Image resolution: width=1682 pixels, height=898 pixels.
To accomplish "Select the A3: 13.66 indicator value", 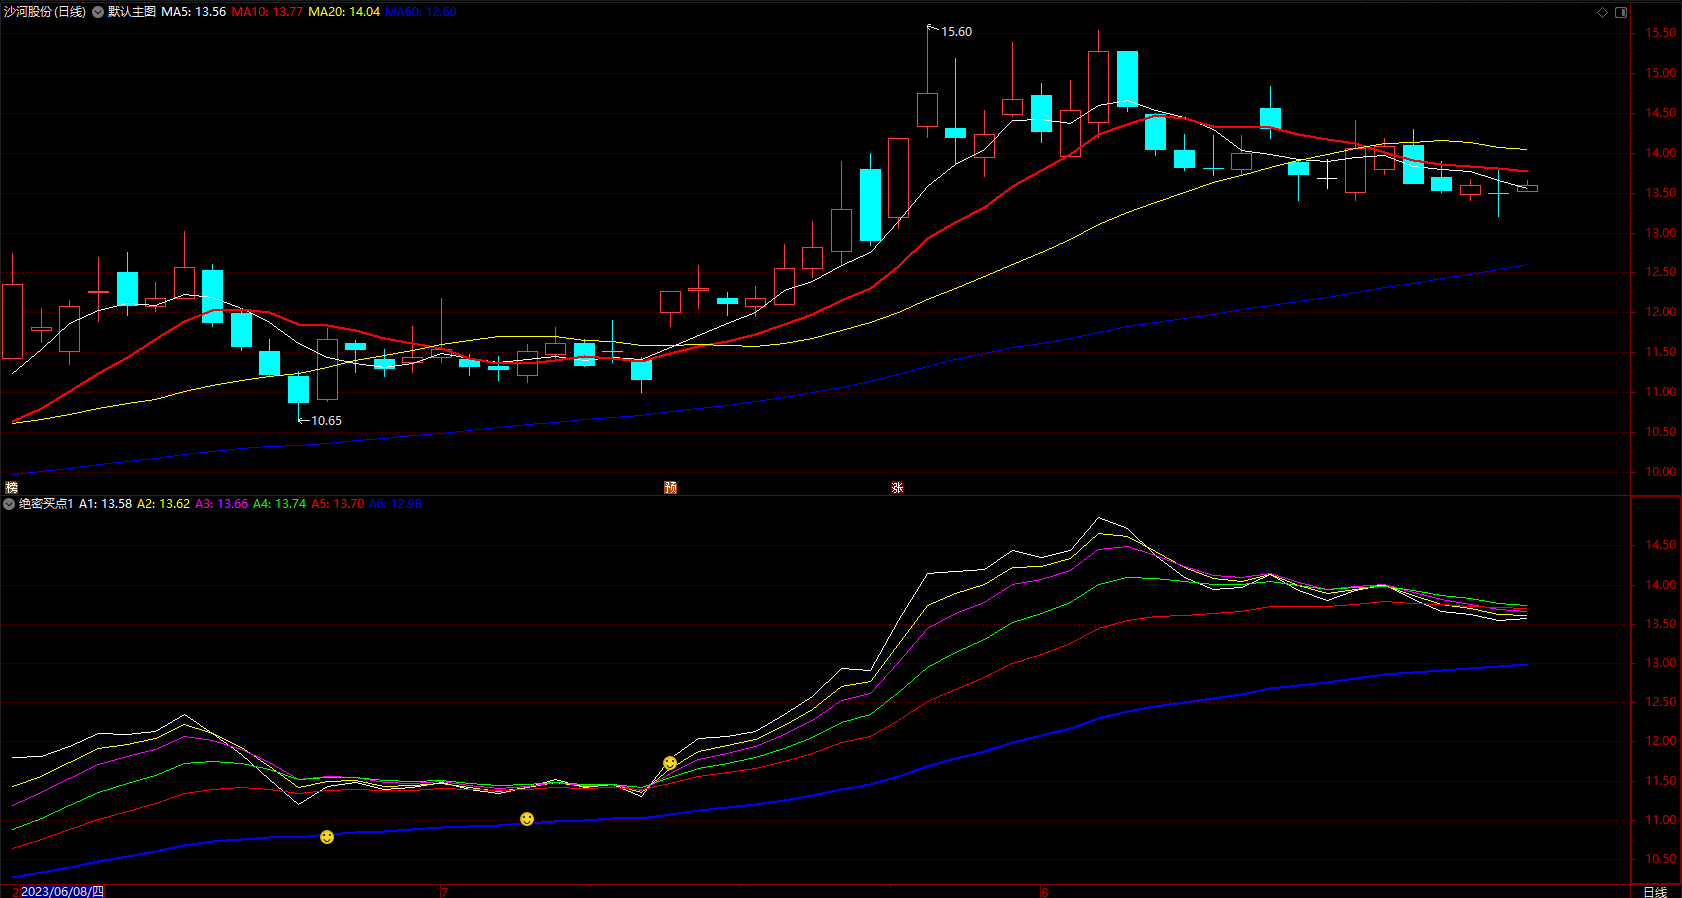I will coord(221,504).
